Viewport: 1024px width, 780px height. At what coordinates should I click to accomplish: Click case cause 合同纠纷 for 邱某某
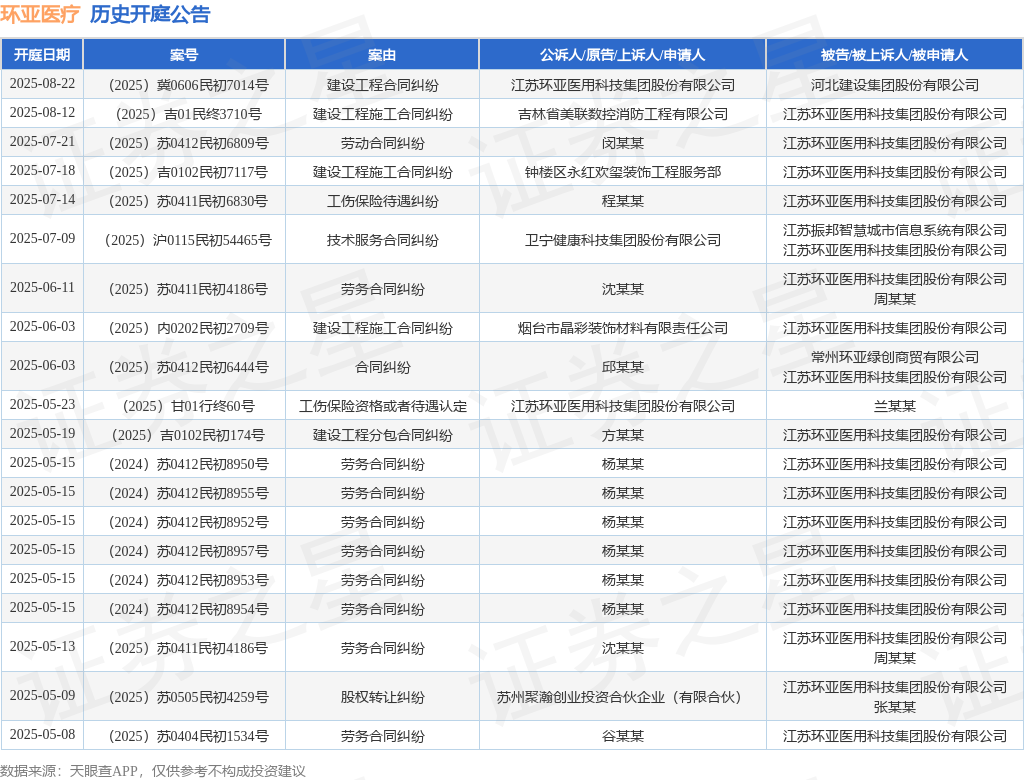383,367
